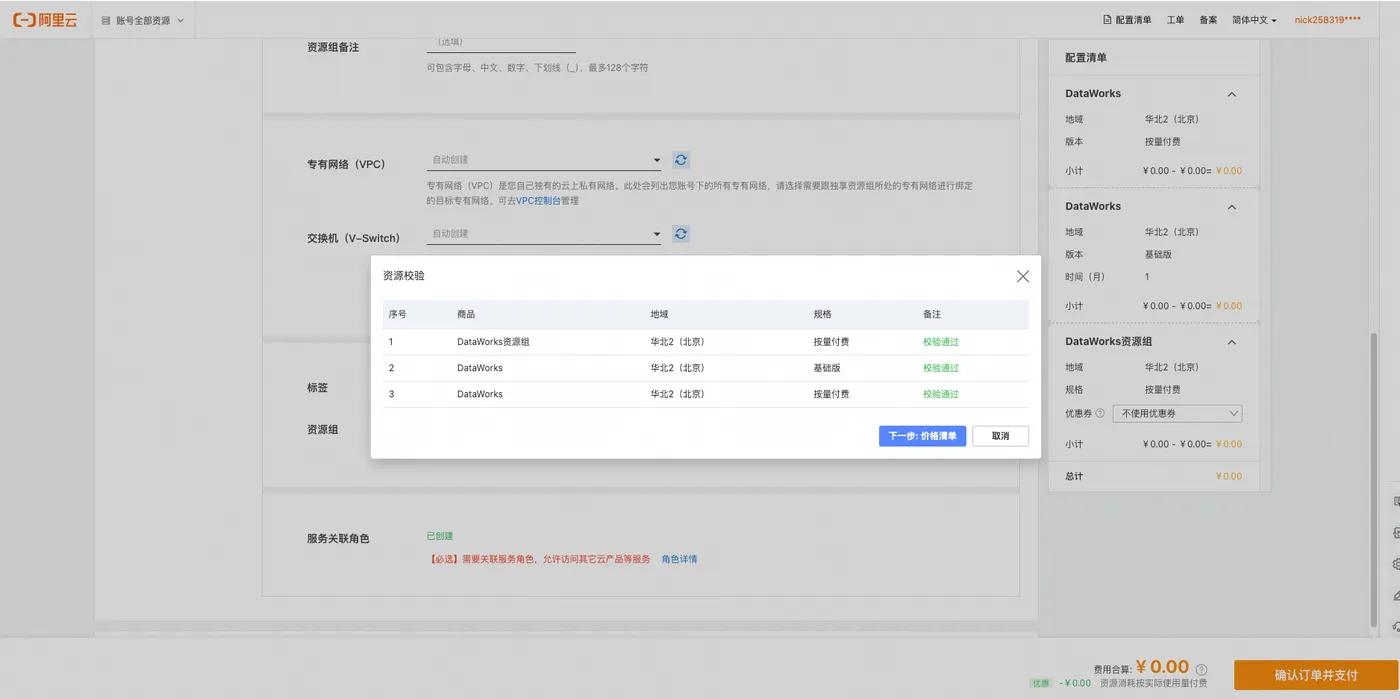The width and height of the screenshot is (1400, 699).
Task: Click the green 优惠 tag
Action: [1041, 683]
